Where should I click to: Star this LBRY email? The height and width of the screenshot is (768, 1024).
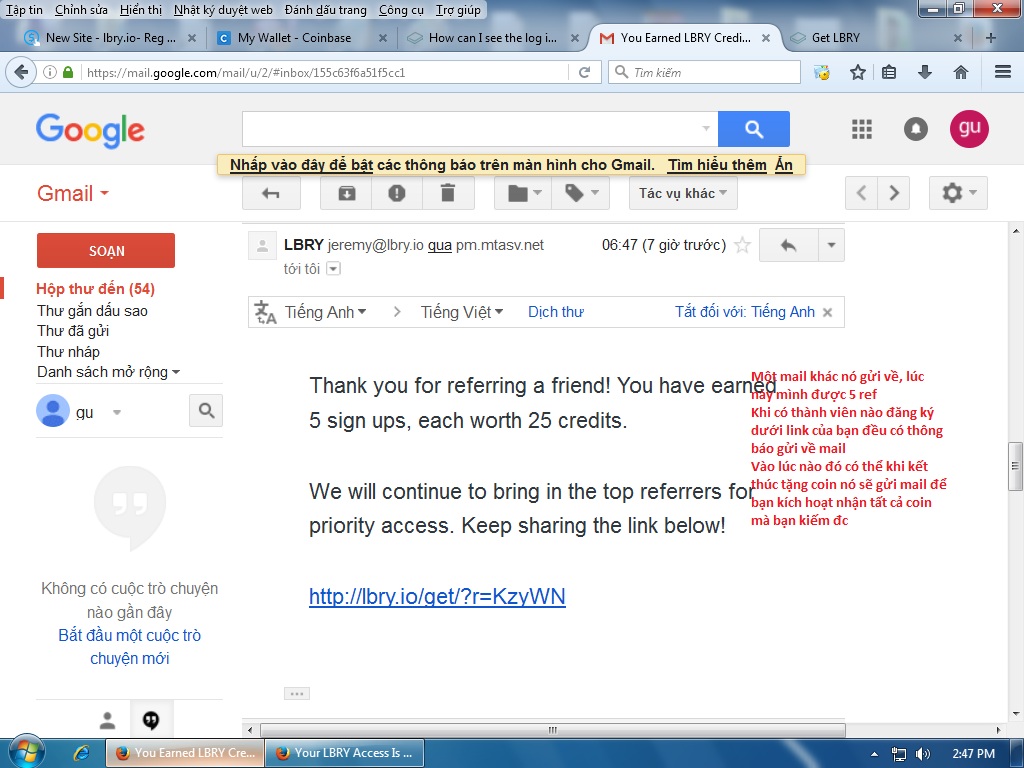pyautogui.click(x=742, y=246)
